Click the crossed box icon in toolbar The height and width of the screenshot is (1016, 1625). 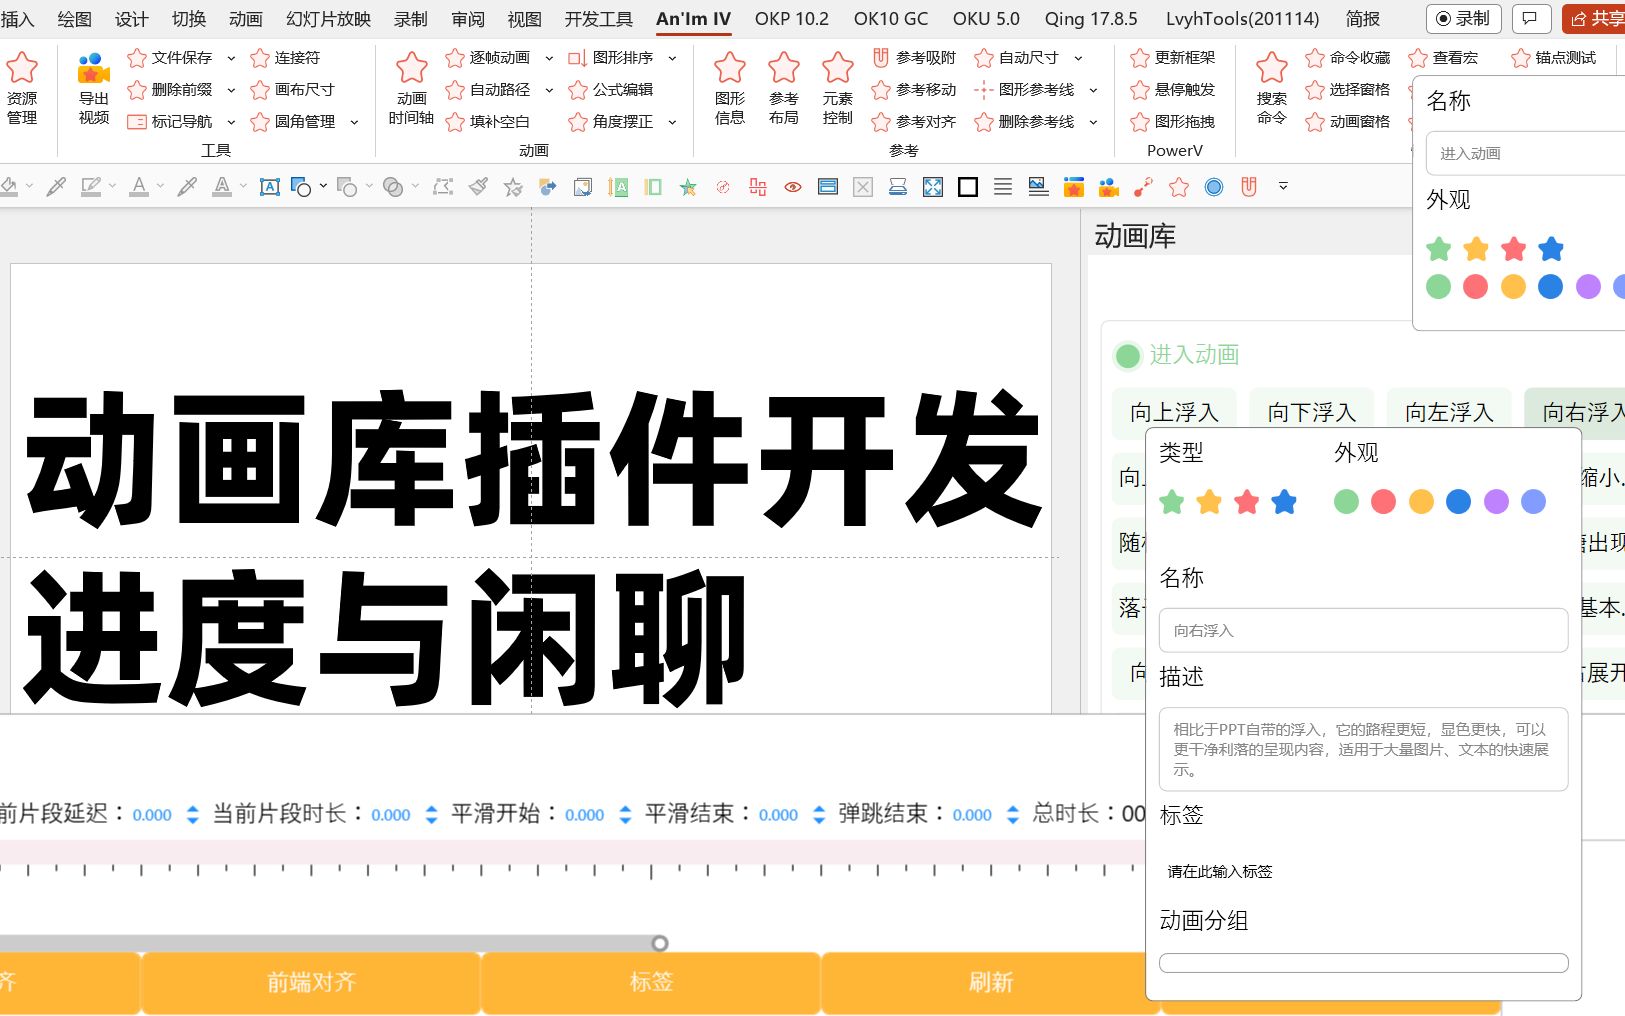(863, 187)
